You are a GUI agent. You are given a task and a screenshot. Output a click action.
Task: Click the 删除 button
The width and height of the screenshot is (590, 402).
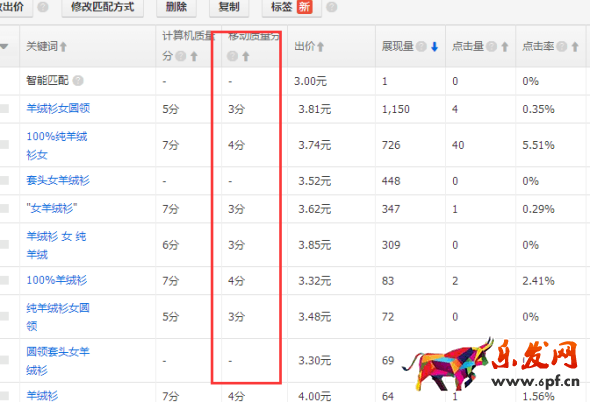pyautogui.click(x=176, y=7)
